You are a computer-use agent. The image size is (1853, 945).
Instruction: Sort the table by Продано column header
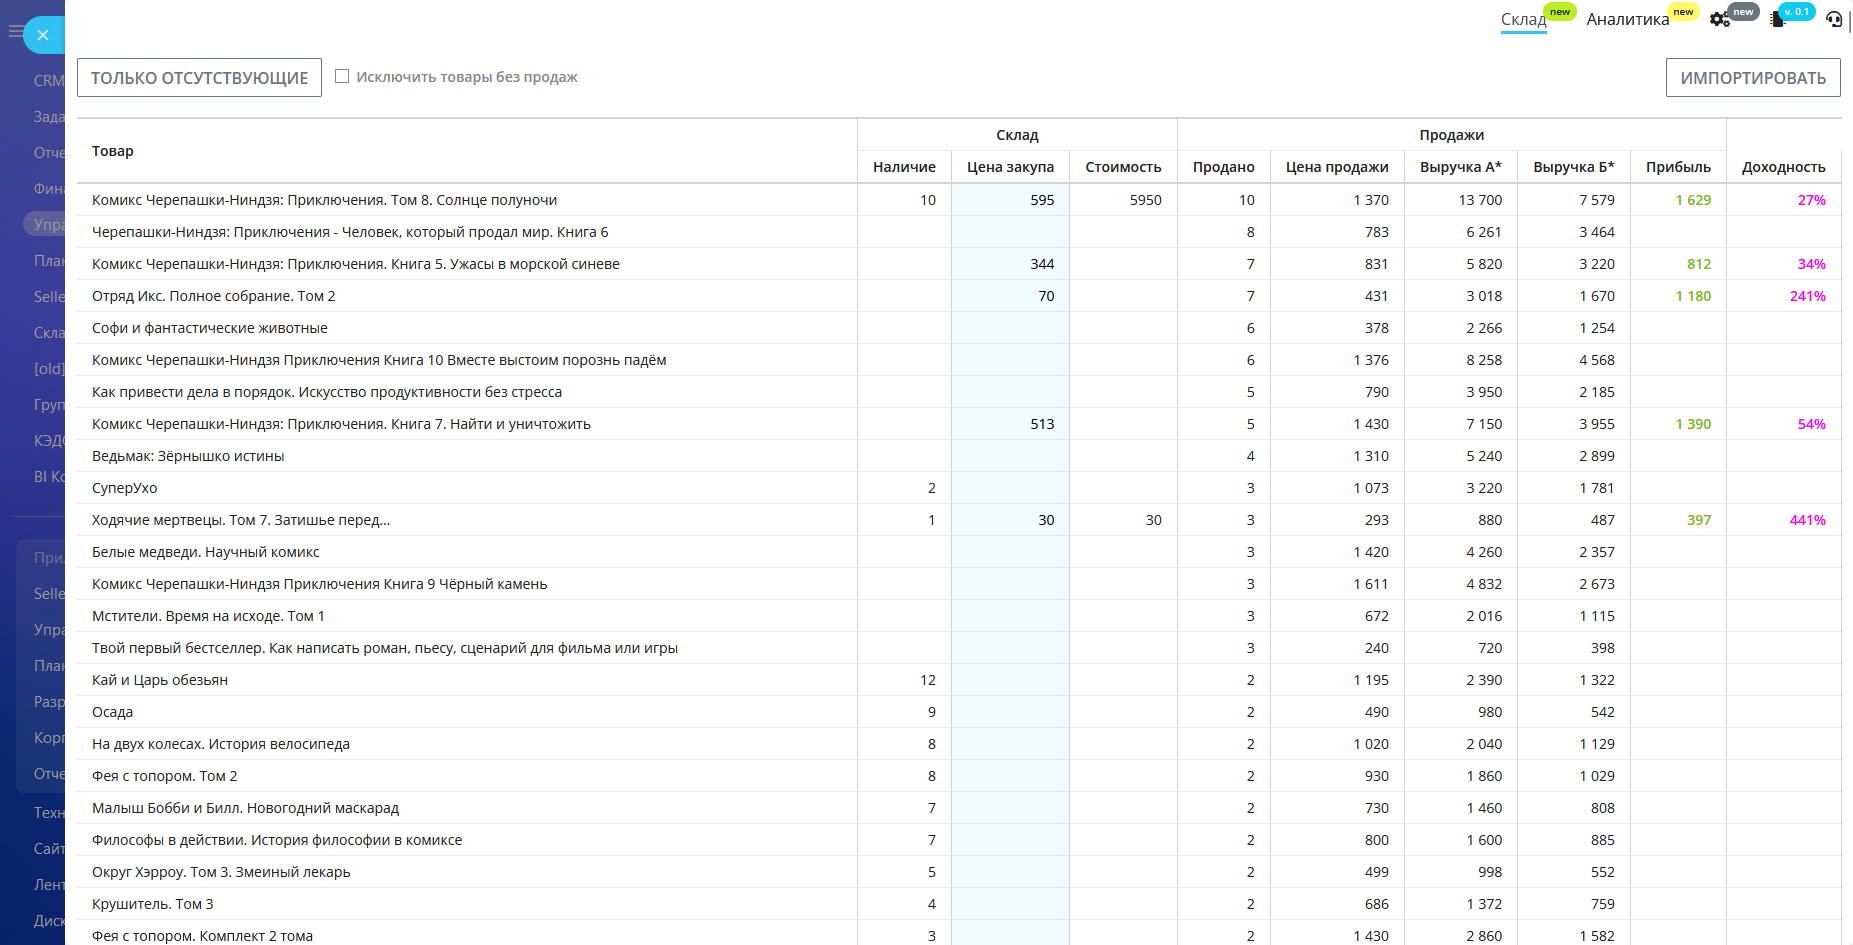click(x=1222, y=167)
